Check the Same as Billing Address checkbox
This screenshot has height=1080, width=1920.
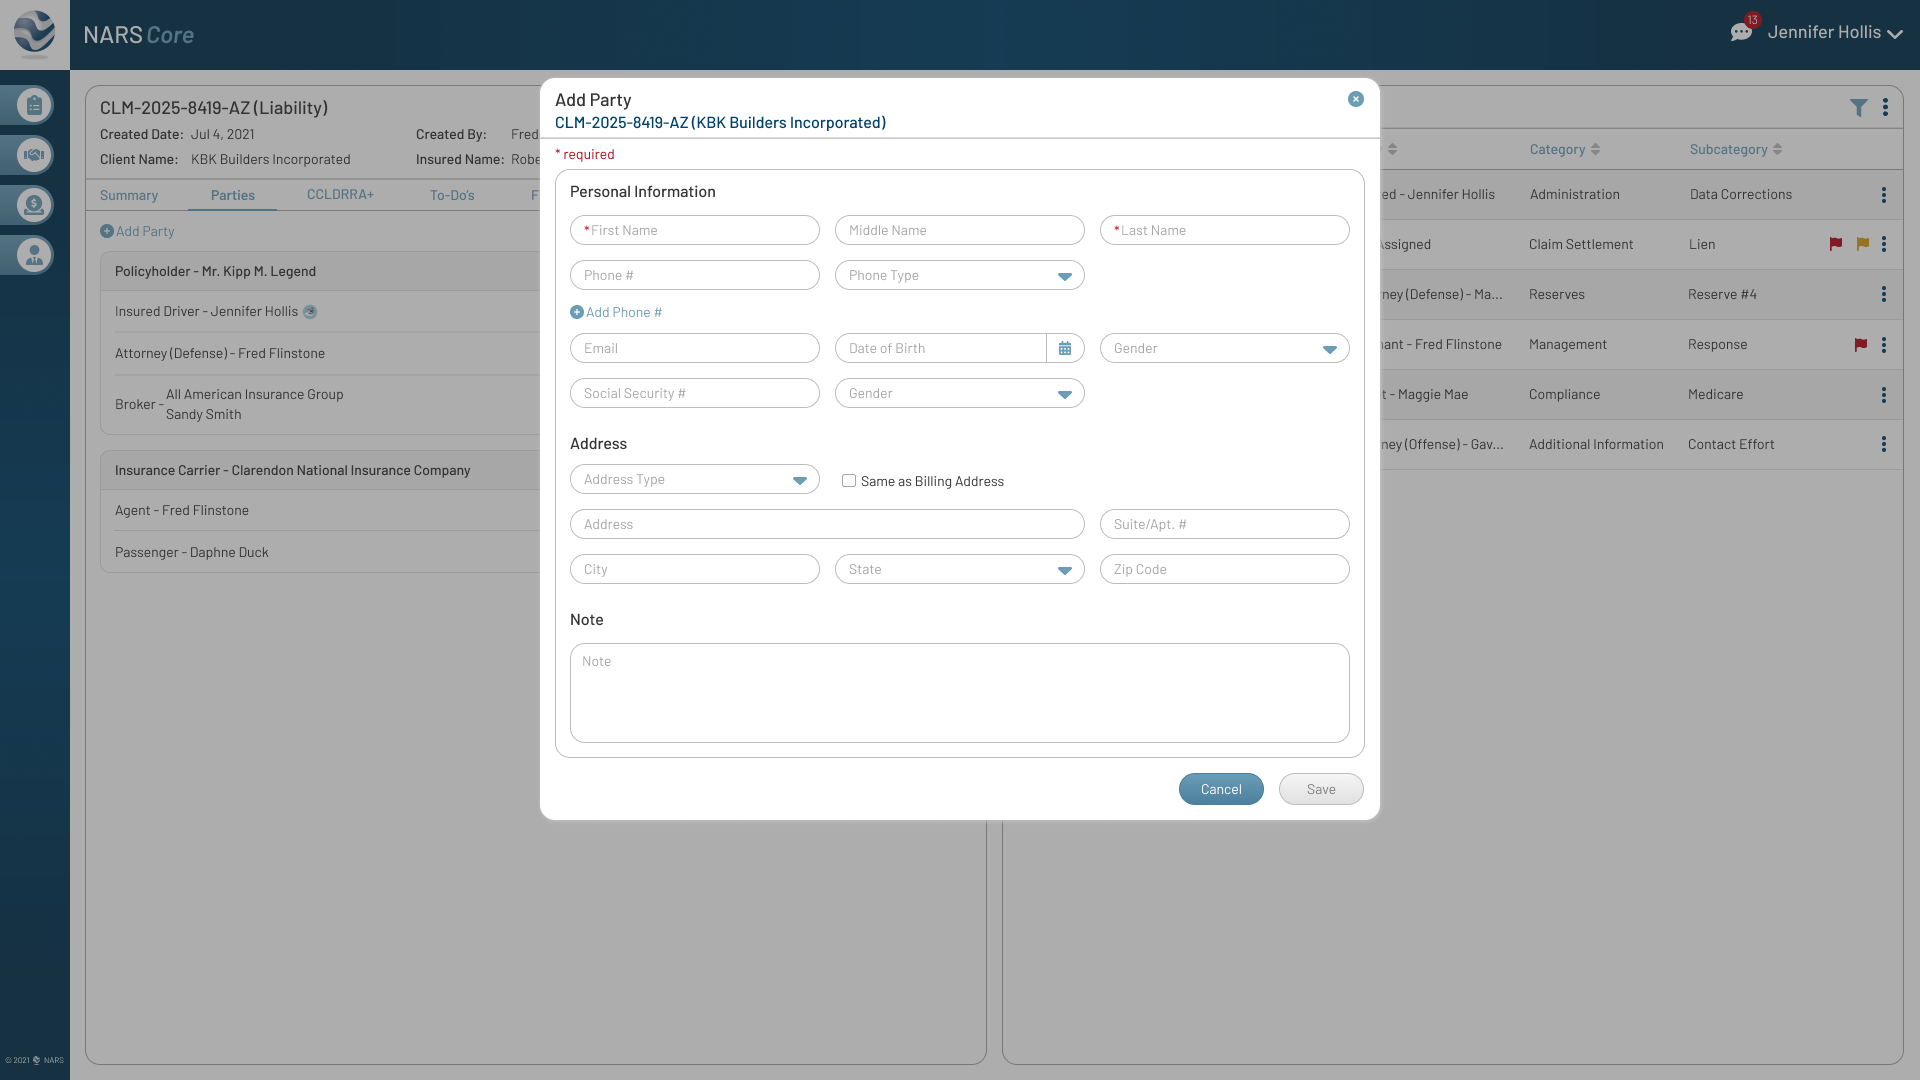click(849, 480)
